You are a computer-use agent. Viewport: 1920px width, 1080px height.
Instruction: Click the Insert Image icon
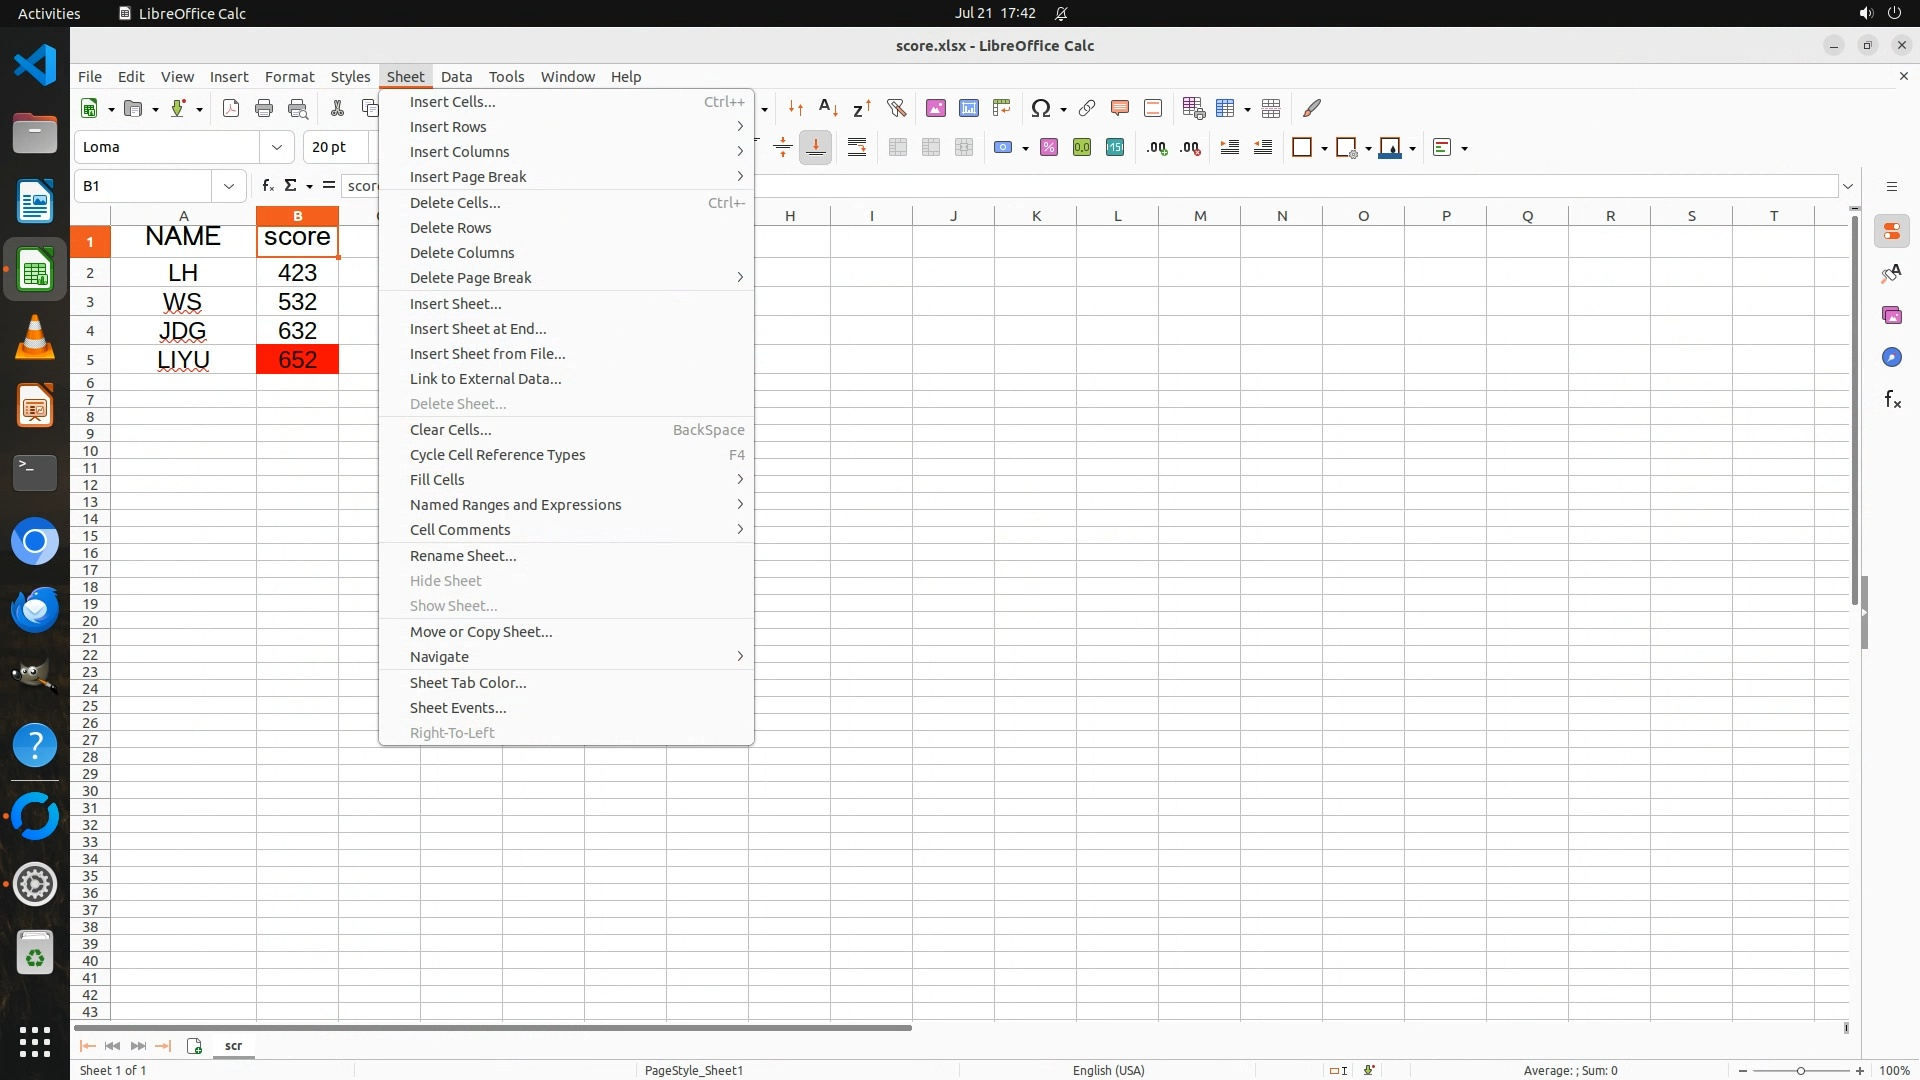pyautogui.click(x=936, y=108)
